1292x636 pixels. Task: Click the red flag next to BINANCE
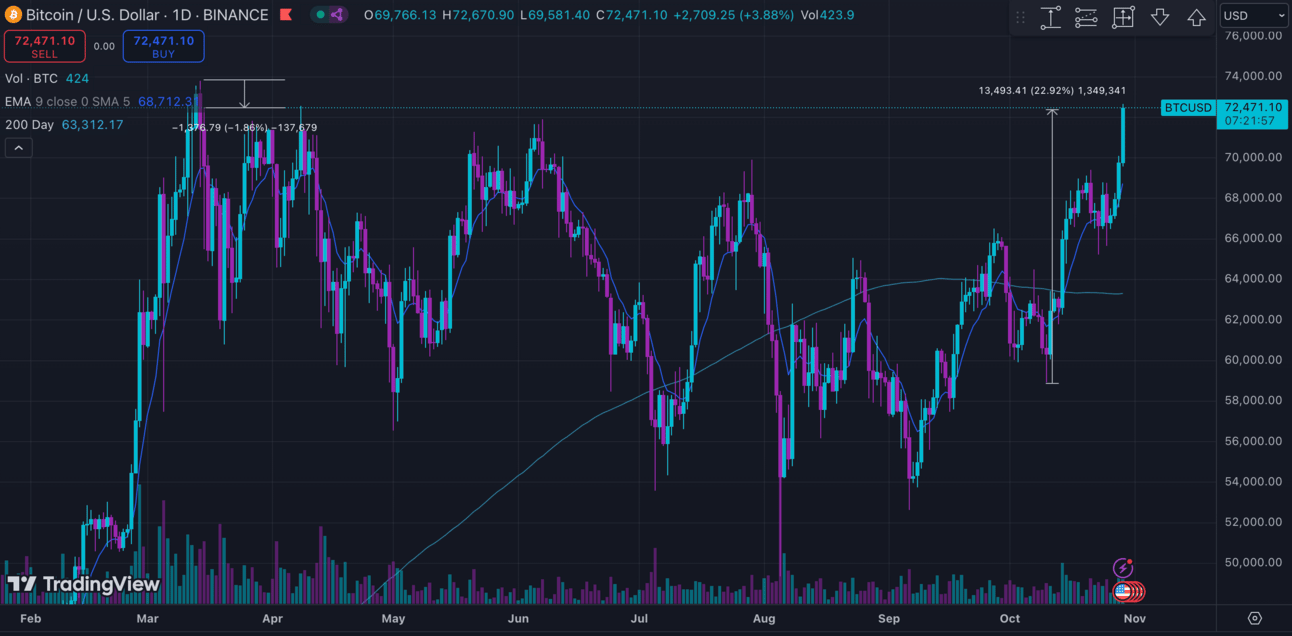click(x=286, y=15)
